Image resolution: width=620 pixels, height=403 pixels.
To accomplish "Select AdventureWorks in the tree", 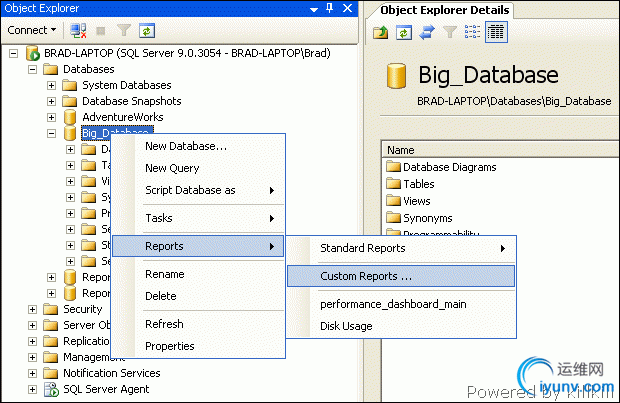I will [x=123, y=117].
